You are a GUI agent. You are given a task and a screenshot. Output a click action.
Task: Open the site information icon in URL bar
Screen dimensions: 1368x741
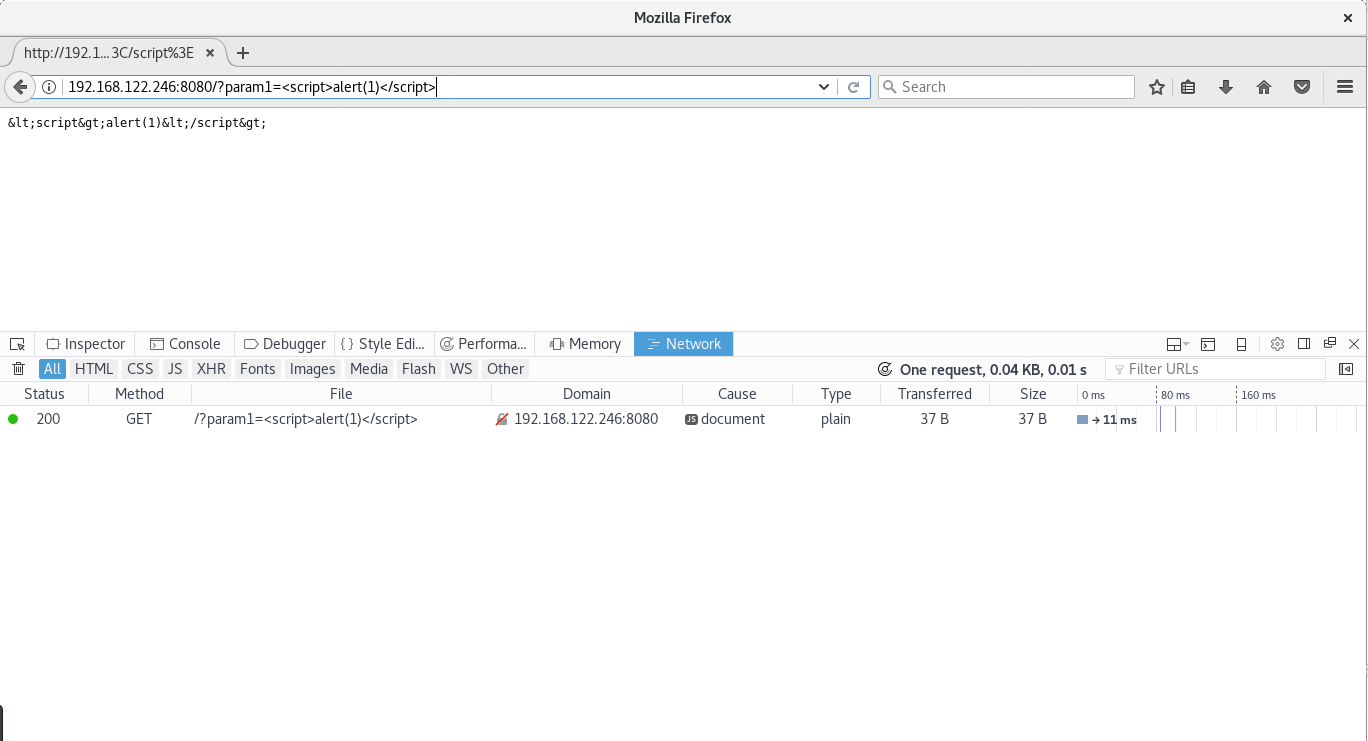click(48, 87)
